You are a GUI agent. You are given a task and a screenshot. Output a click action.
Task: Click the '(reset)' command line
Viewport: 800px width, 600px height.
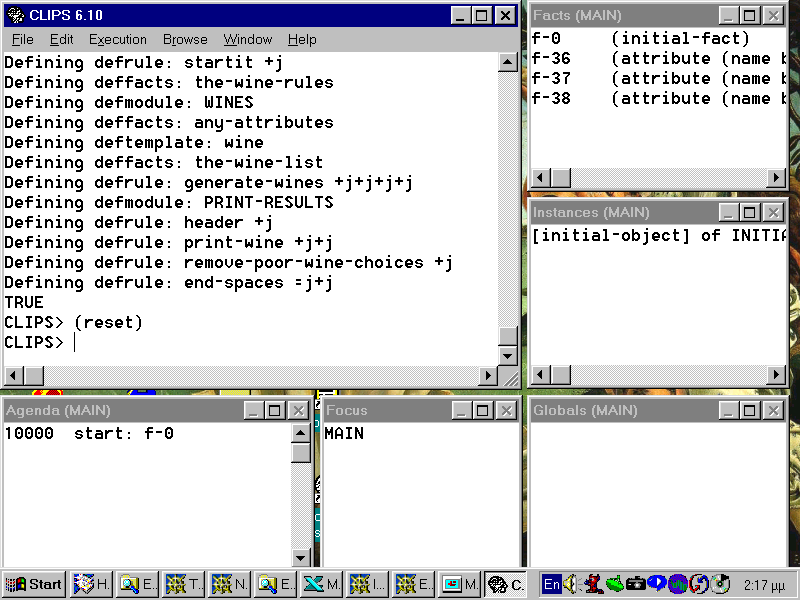[x=73, y=322]
